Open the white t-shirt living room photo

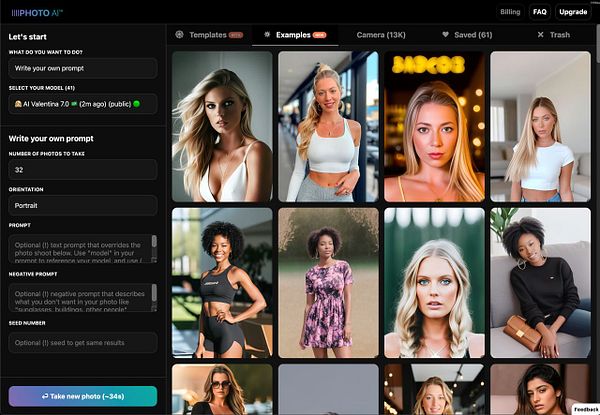click(540, 127)
